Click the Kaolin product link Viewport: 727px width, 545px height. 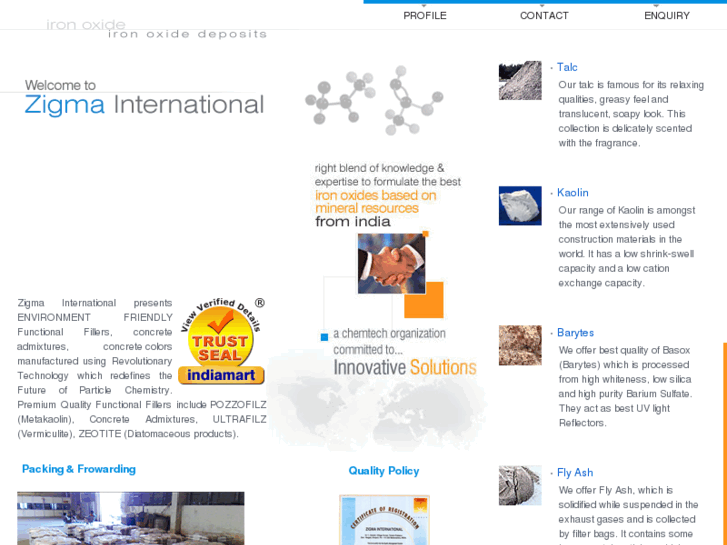[x=573, y=192]
